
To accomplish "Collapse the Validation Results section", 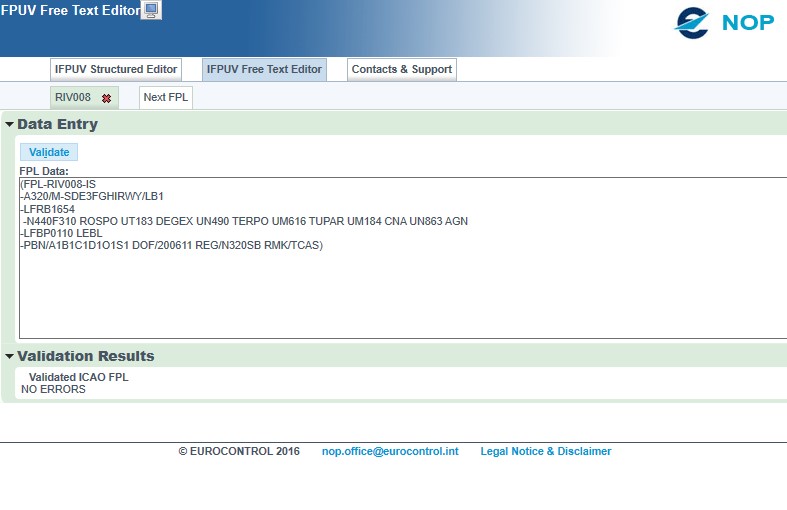I will tap(9, 356).
